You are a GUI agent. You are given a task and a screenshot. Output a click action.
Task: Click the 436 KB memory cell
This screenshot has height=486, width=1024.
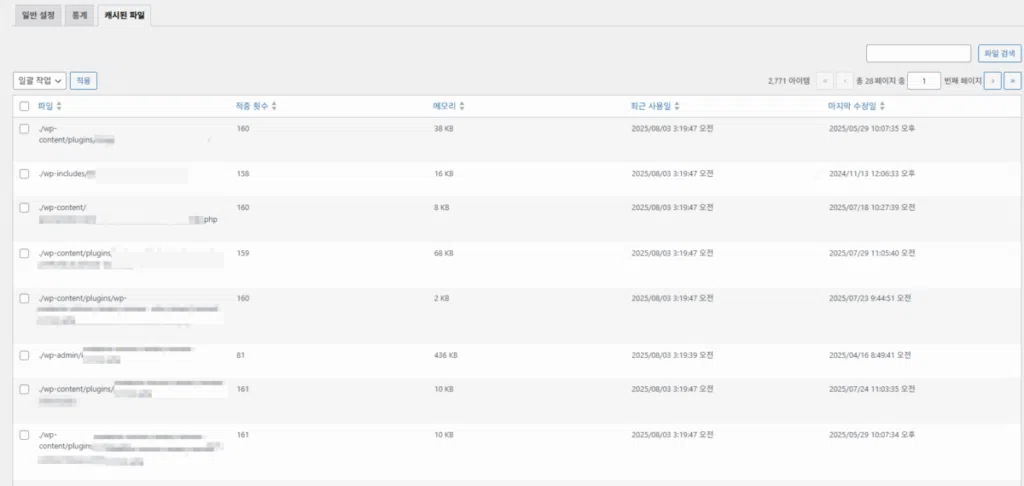(x=446, y=355)
